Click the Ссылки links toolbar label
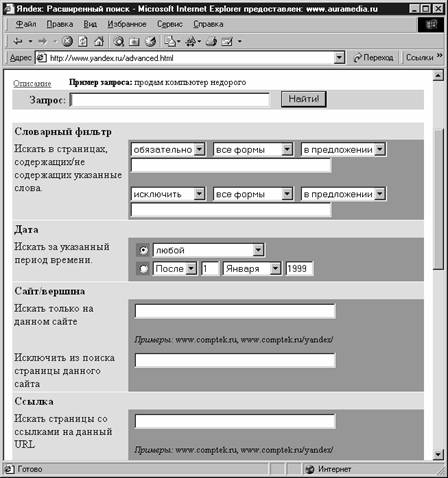The width and height of the screenshot is (448, 478). 419,58
